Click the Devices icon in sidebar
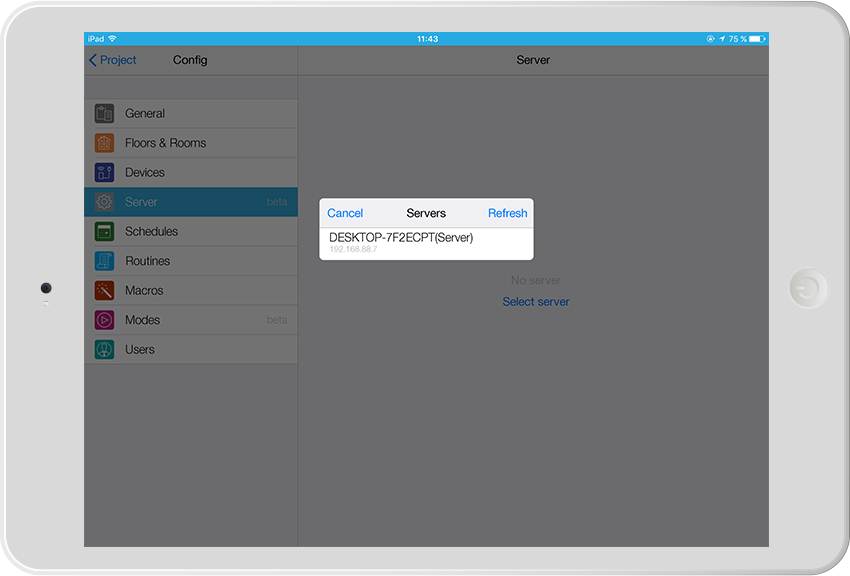The width and height of the screenshot is (850, 576). point(104,173)
